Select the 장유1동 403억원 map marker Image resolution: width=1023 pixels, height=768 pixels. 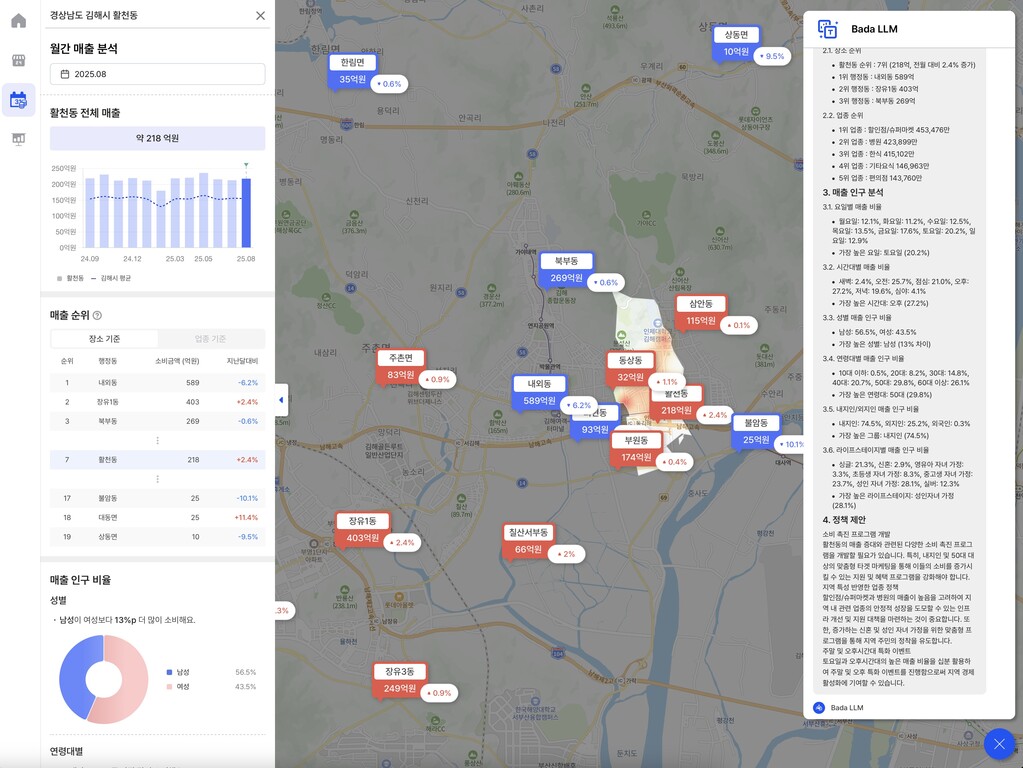(362, 530)
